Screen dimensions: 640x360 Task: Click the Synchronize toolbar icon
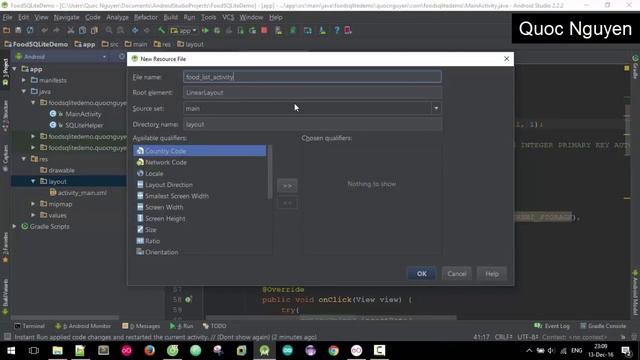coord(30,30)
